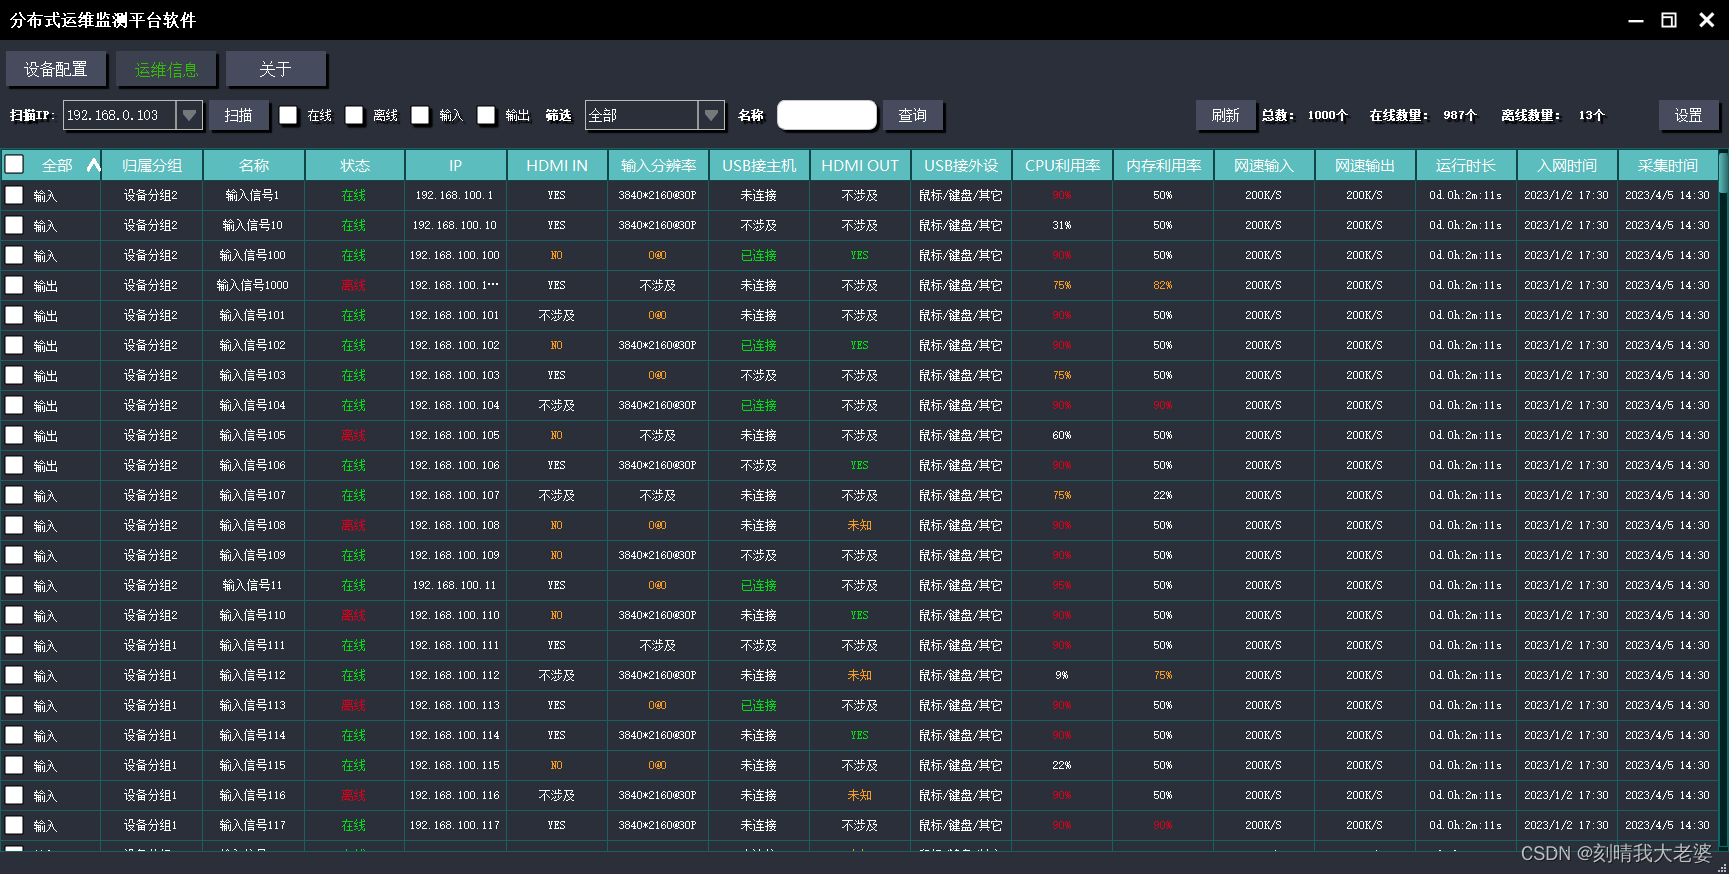1729x874 pixels.
Task: Sort by the HDMI IN column header
Action: coord(557,165)
